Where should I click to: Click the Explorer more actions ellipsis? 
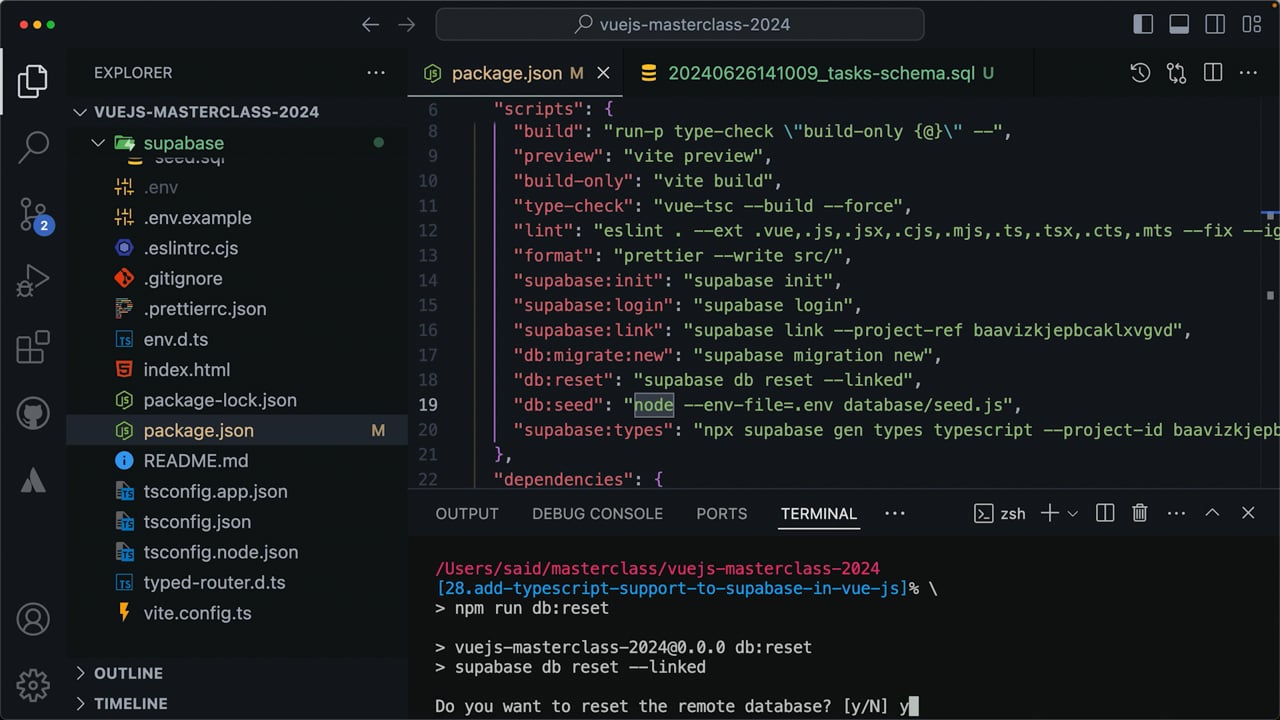pyautogui.click(x=376, y=73)
